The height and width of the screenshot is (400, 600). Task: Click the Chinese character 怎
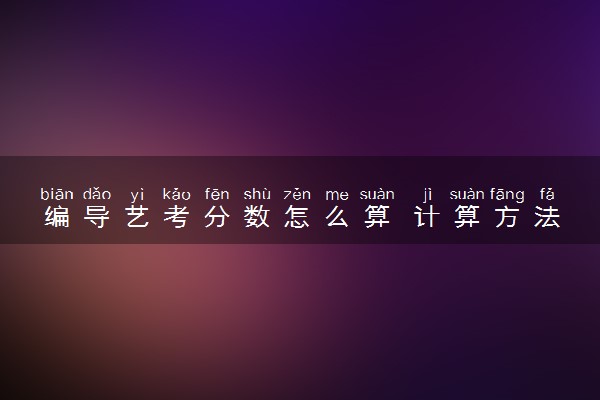[x=297, y=217]
